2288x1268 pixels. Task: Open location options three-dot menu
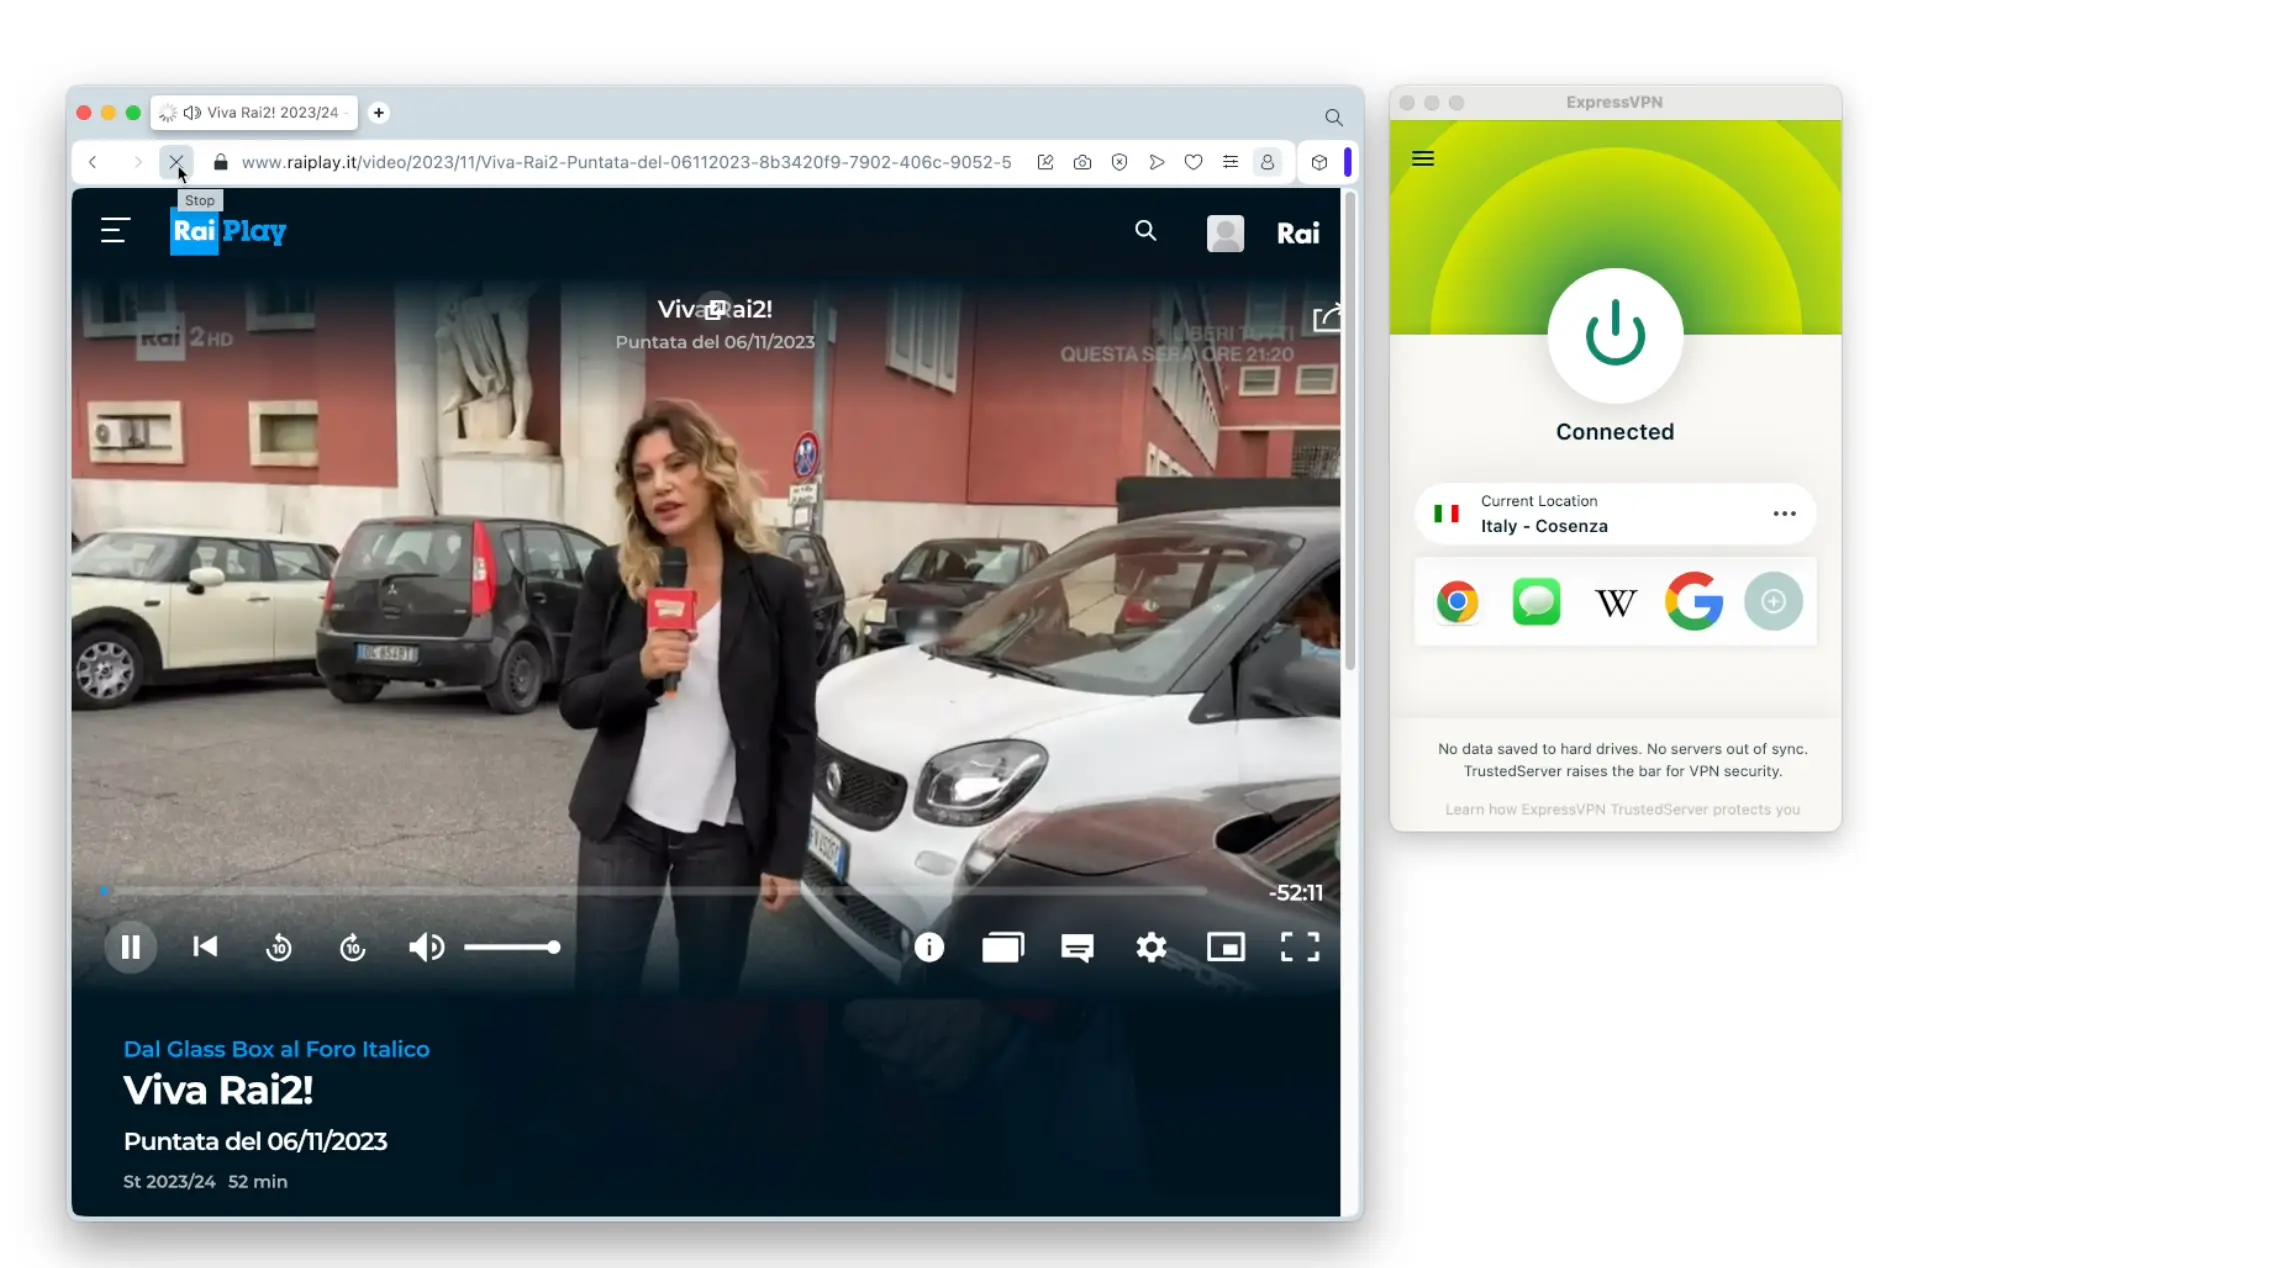[x=1784, y=514]
